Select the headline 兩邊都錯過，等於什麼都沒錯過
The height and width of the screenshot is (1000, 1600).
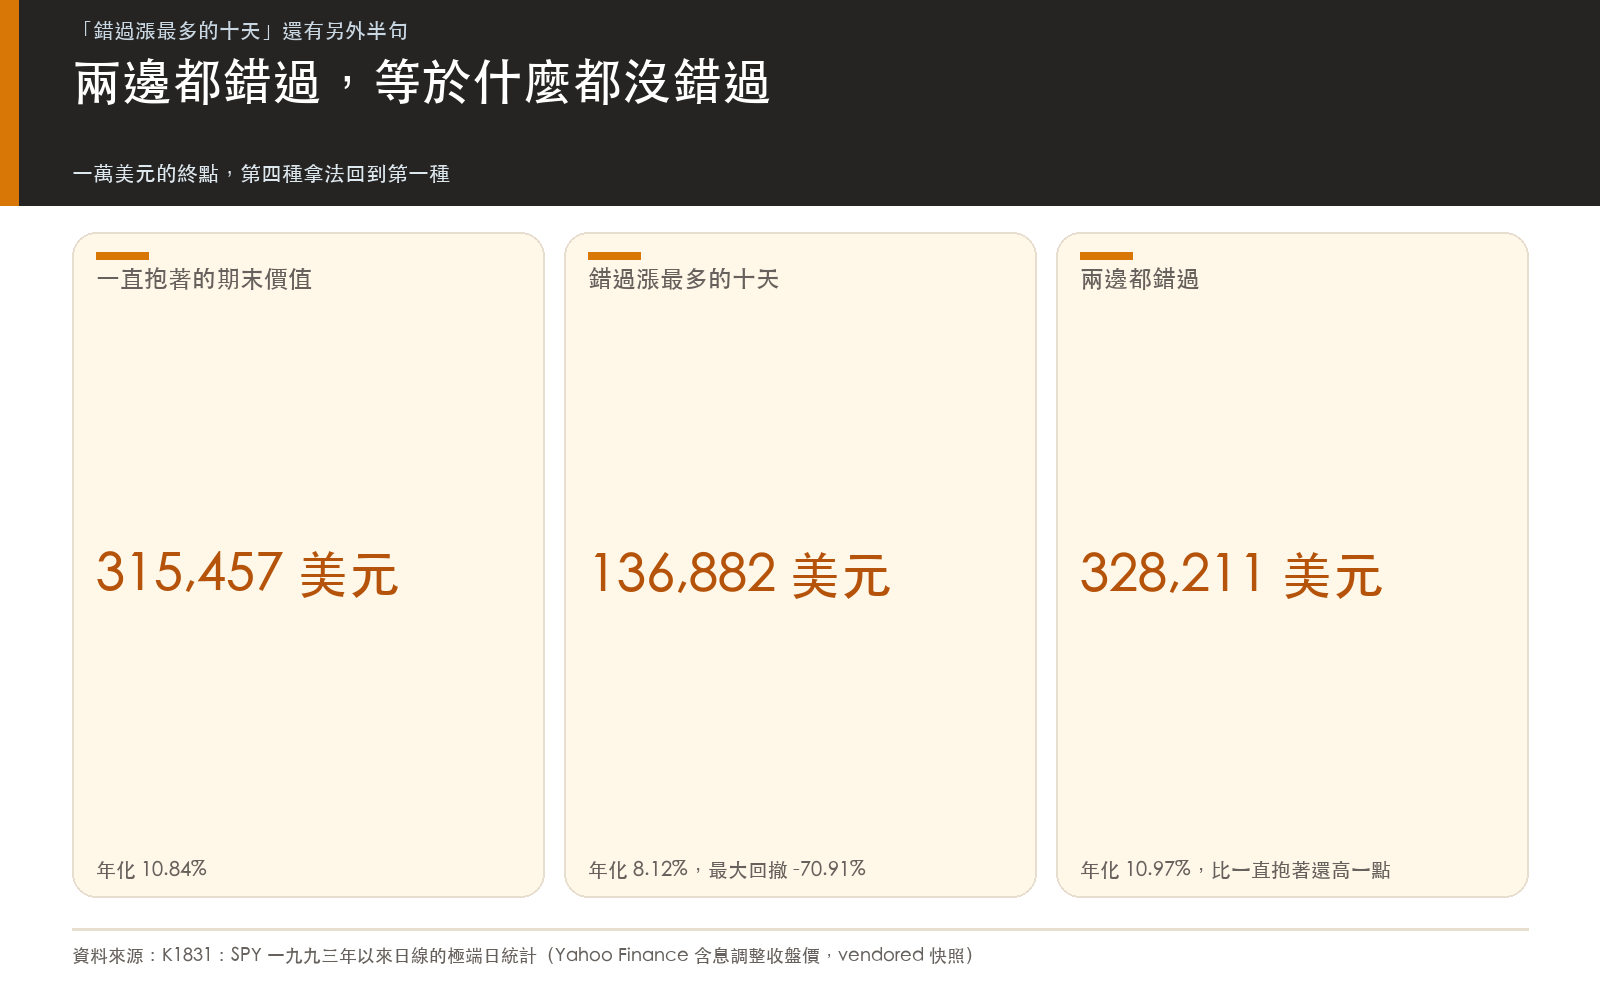pos(422,82)
